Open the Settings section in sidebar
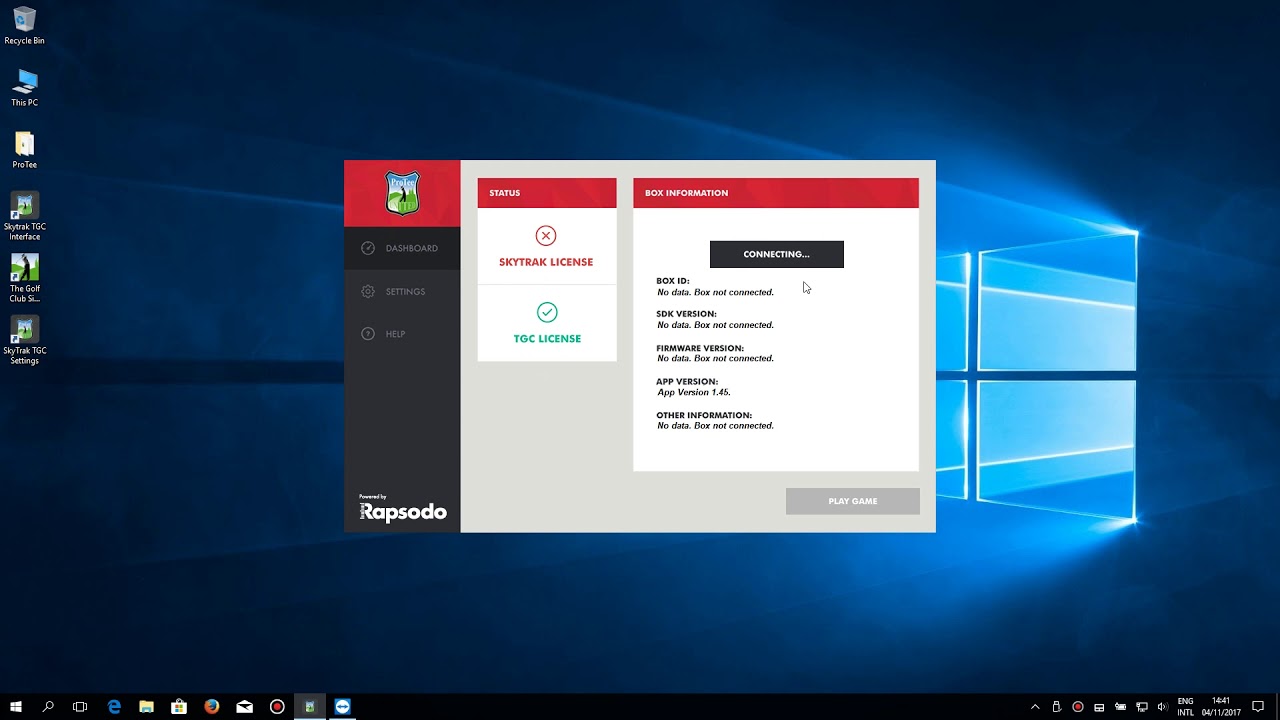Viewport: 1280px width, 720px height. (402, 291)
